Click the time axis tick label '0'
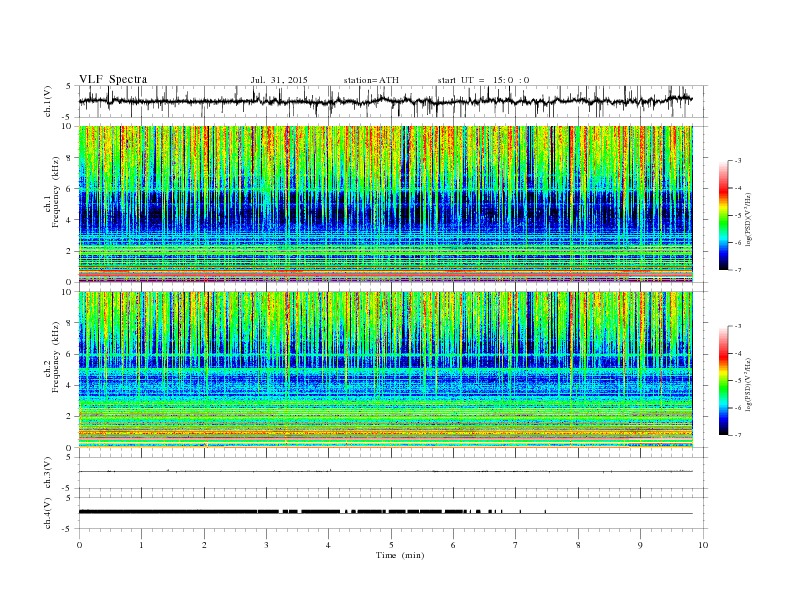 79,545
